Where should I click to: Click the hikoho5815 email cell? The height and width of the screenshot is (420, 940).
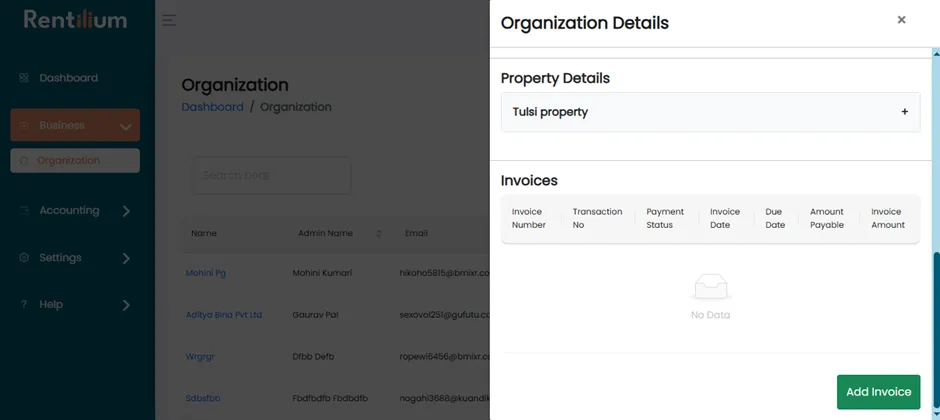pyautogui.click(x=445, y=273)
